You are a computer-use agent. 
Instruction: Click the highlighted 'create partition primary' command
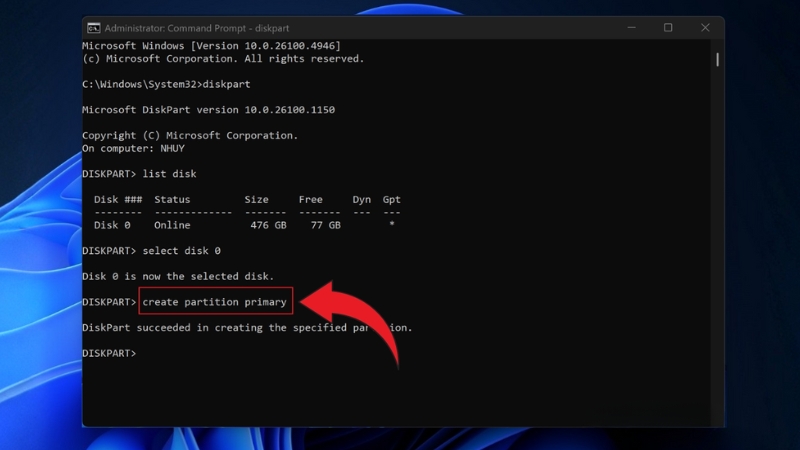[x=215, y=301]
